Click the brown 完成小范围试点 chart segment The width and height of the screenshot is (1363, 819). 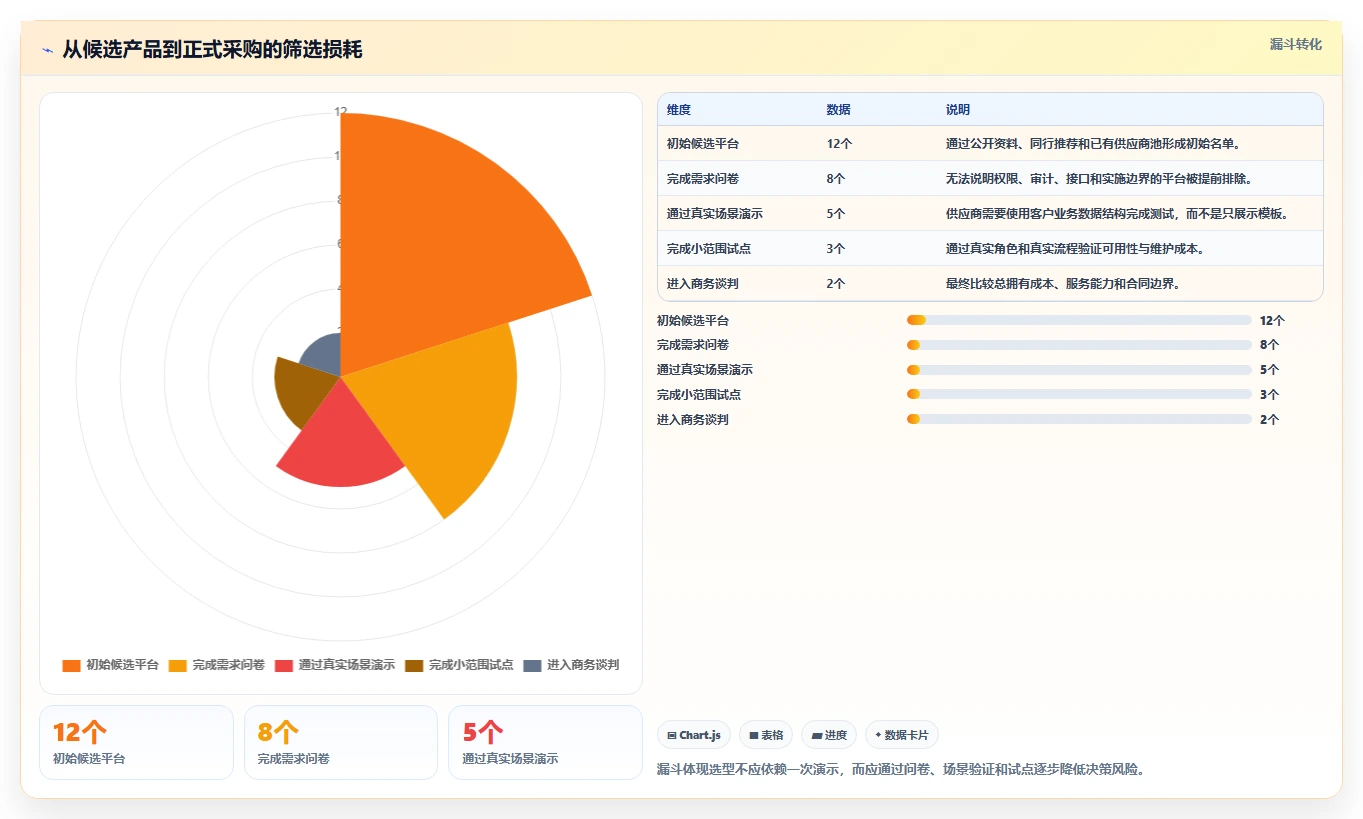304,389
